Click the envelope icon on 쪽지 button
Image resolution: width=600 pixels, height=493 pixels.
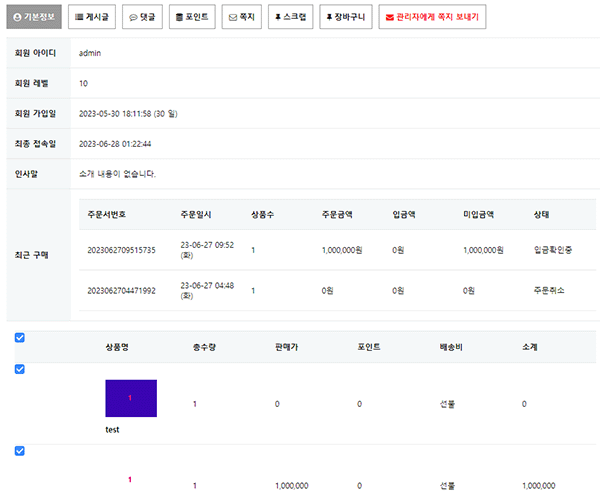coord(233,17)
